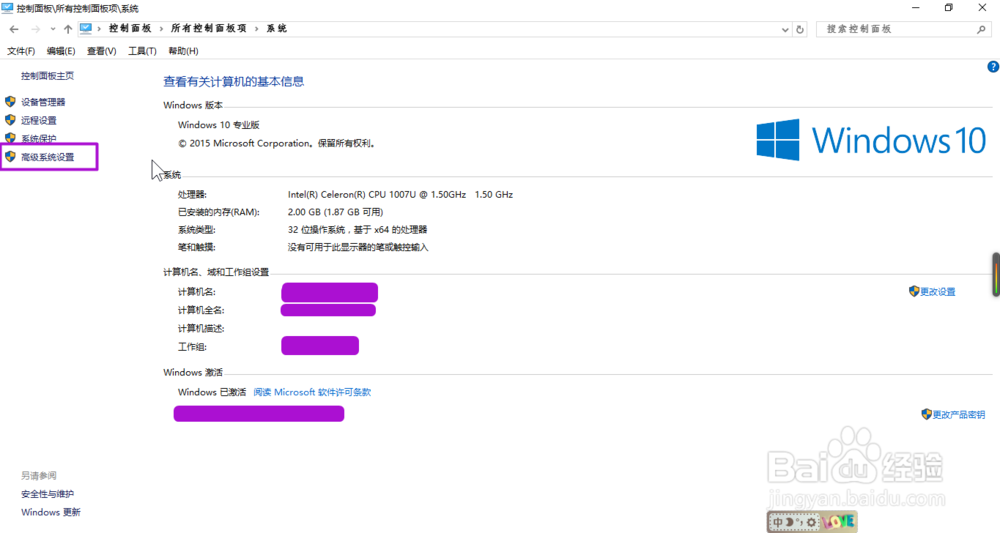
Task: Click shield icon beside 系统保护
Action: coord(10,138)
